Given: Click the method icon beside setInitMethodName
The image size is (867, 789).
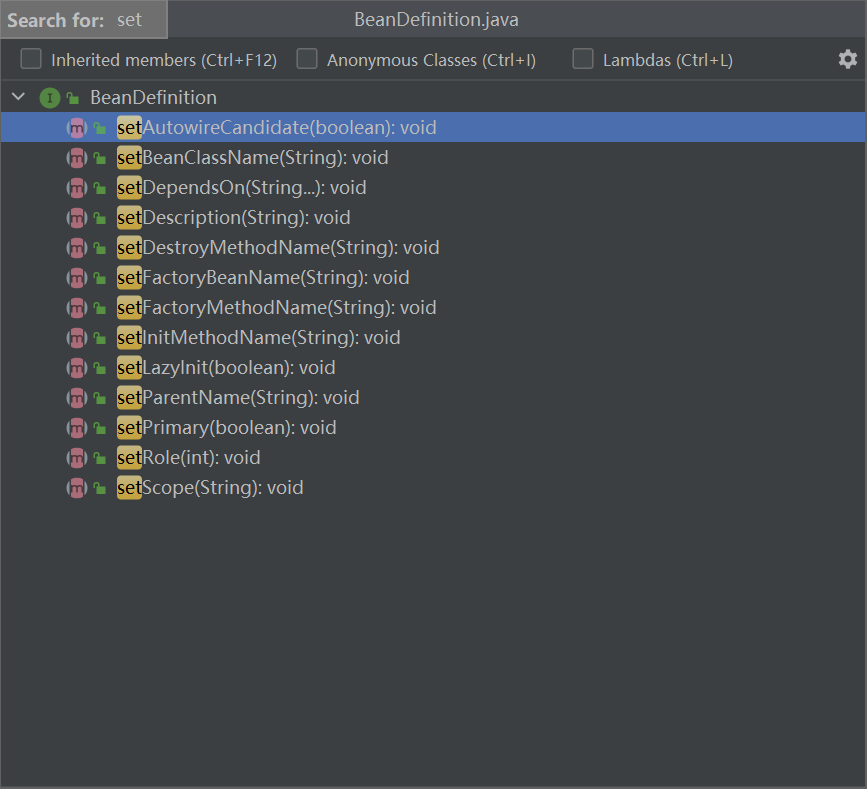Looking at the screenshot, I should tap(77, 338).
